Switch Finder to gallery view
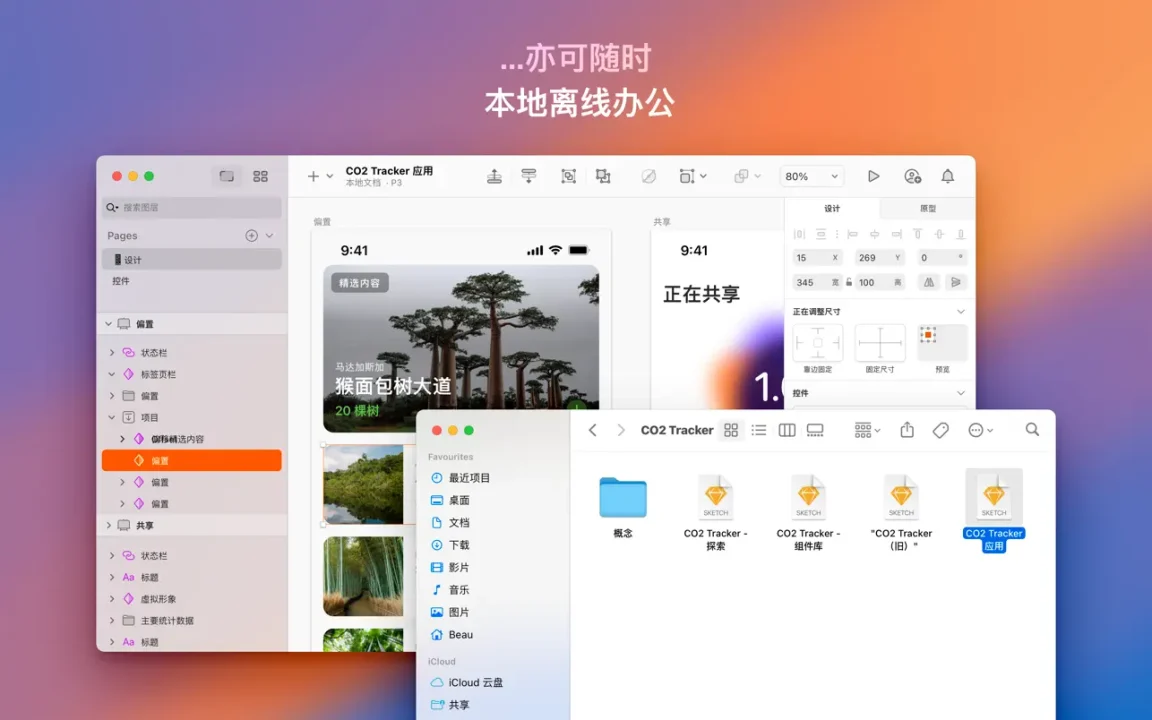 815,430
